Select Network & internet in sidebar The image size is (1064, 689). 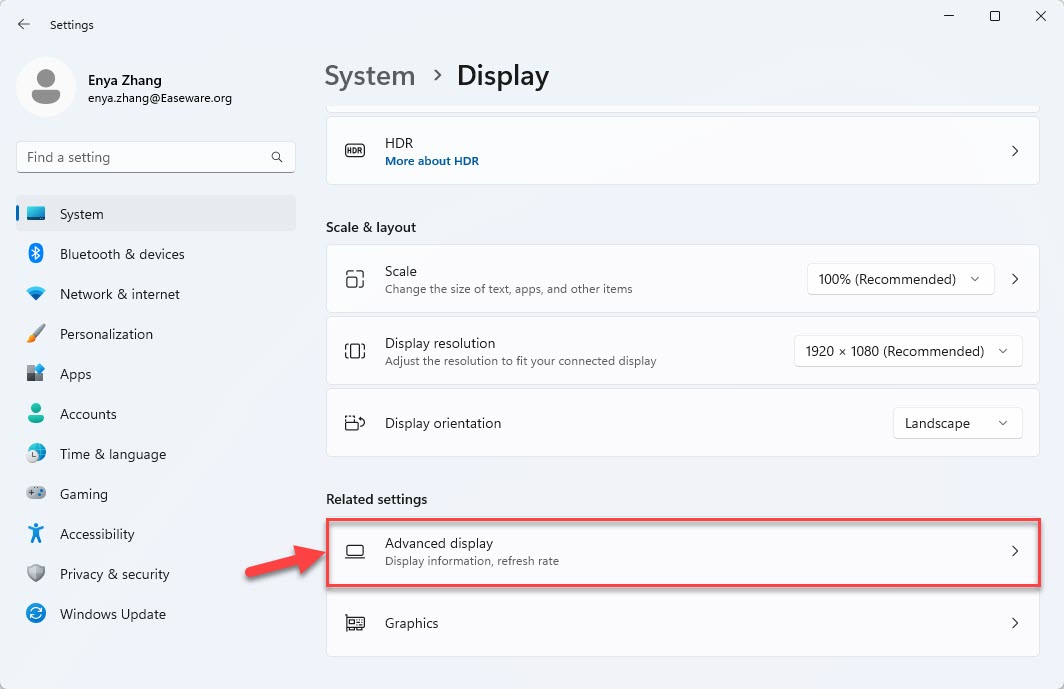click(156, 294)
